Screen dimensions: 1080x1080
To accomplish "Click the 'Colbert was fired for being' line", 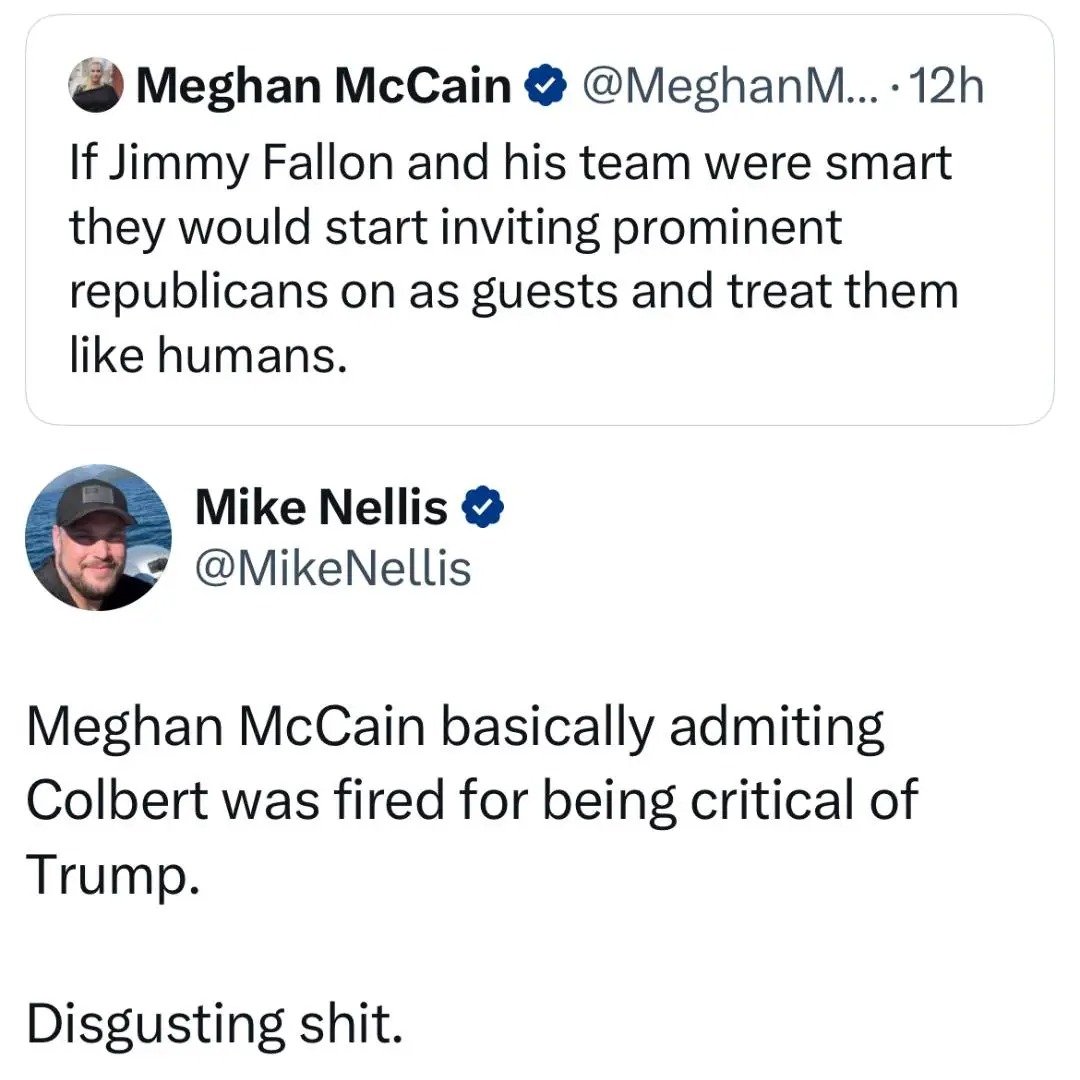I will pyautogui.click(x=472, y=800).
